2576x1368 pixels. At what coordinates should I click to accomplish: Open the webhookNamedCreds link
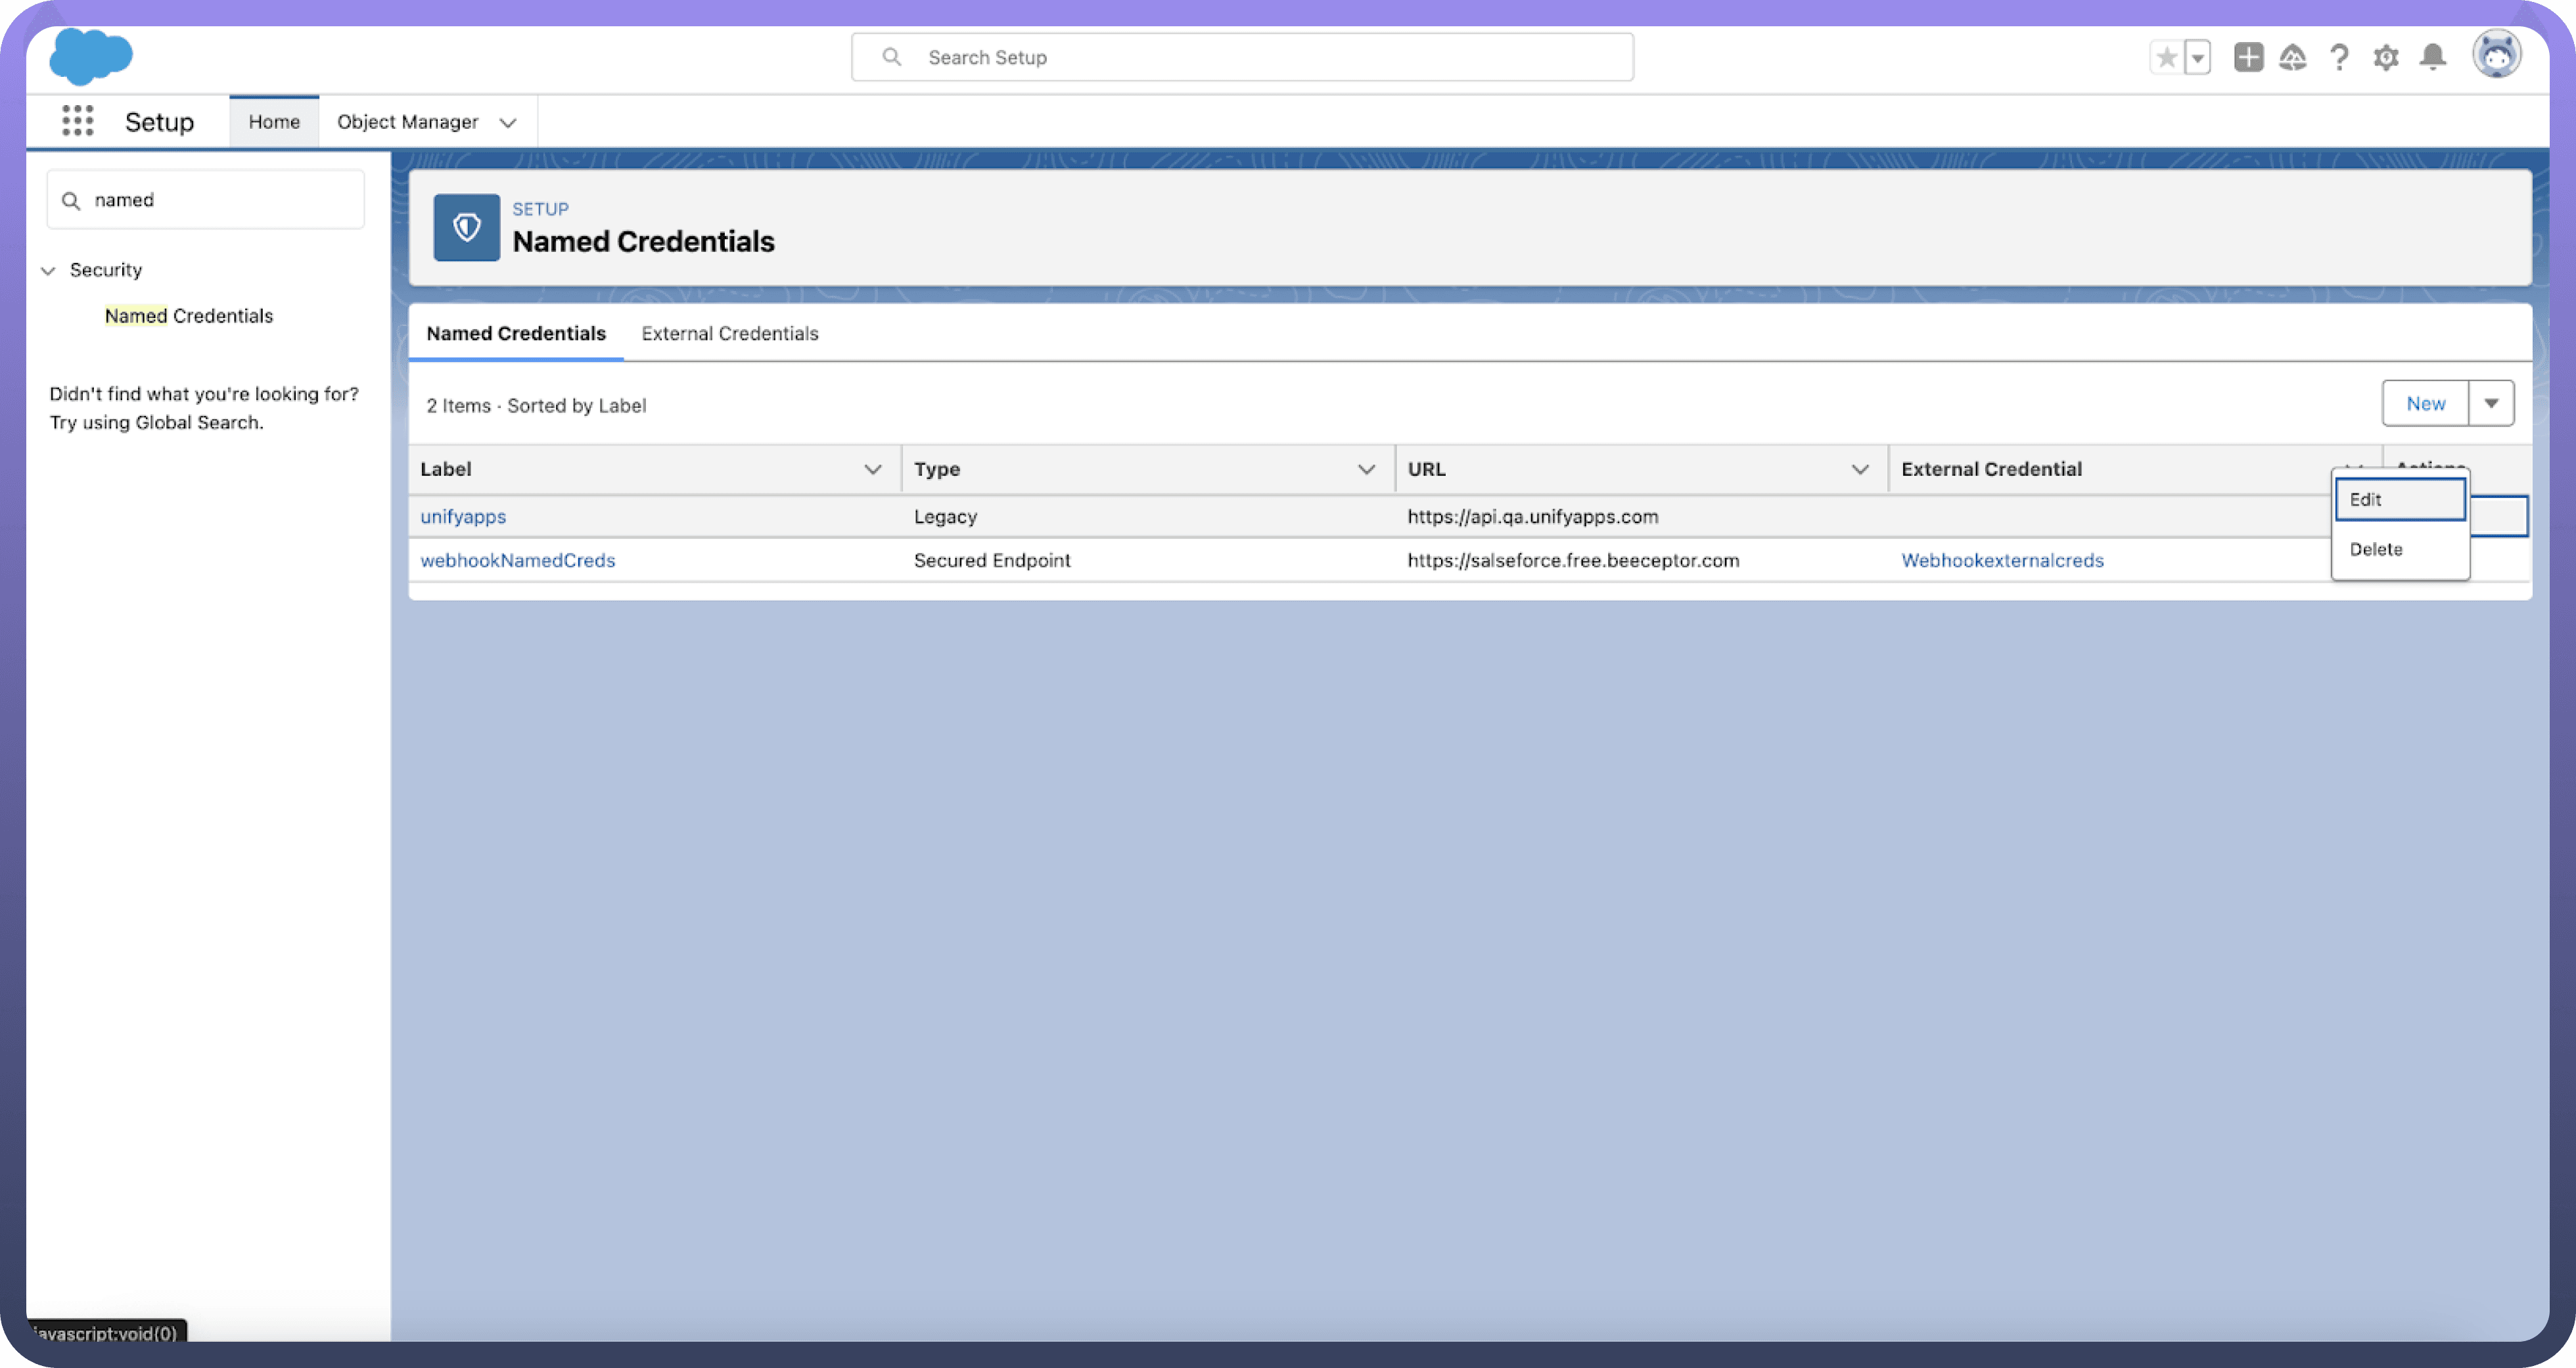(x=517, y=560)
